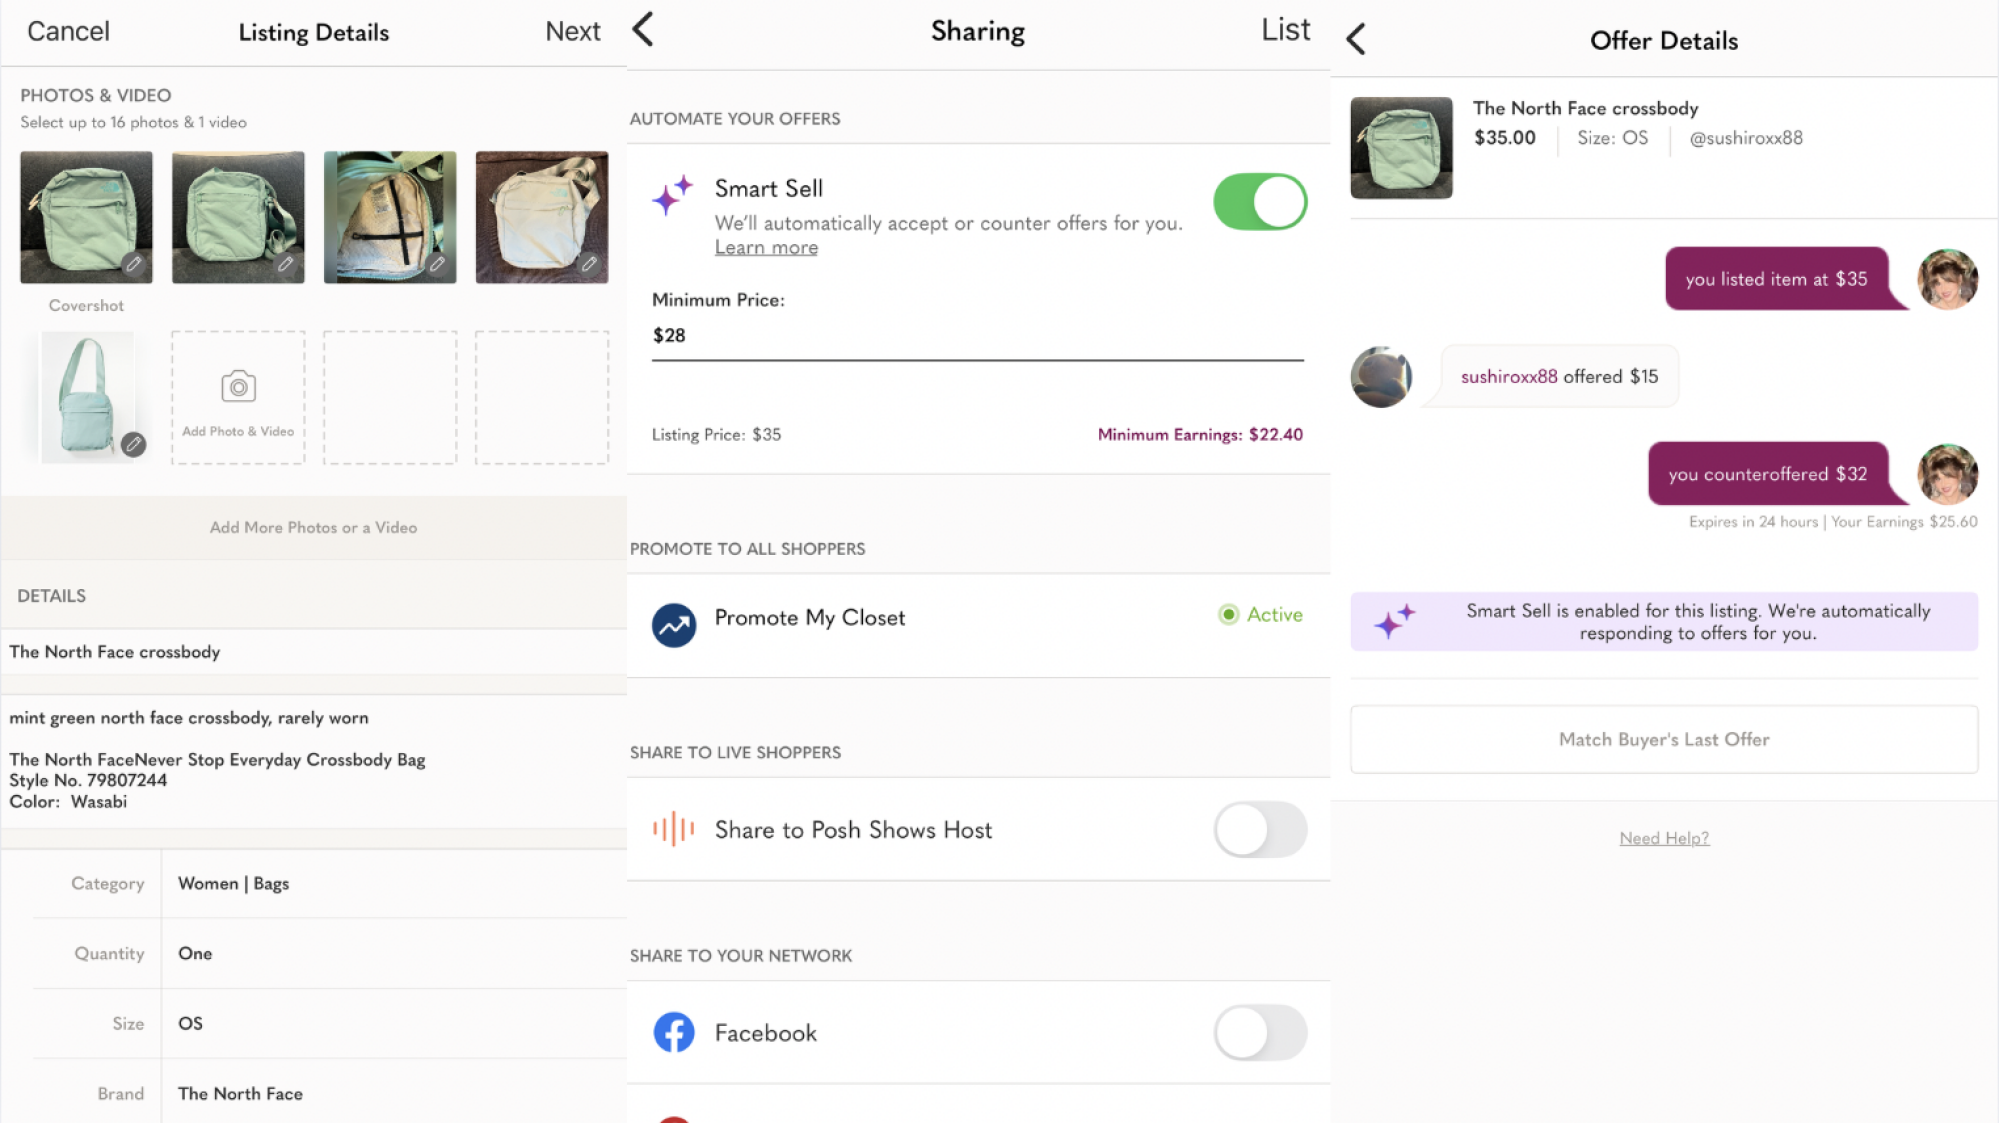Open the Smart Sell Learn more link
Image resolution: width=1999 pixels, height=1123 pixels.
(766, 248)
